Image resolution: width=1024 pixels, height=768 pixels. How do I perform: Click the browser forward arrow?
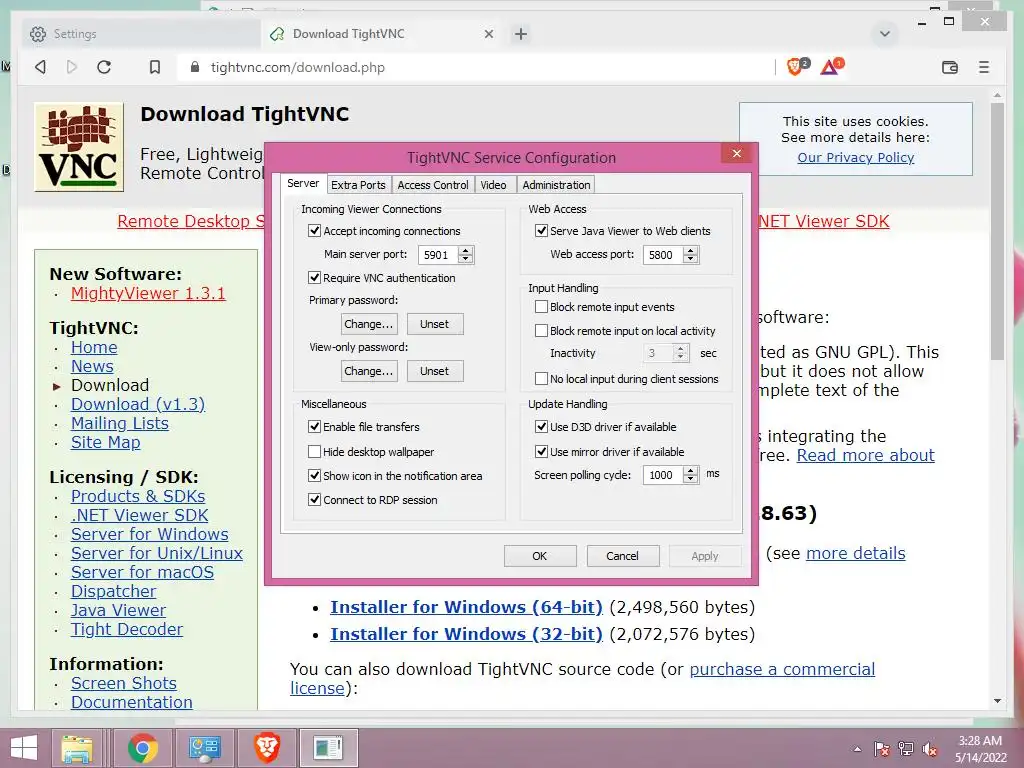[x=72, y=67]
